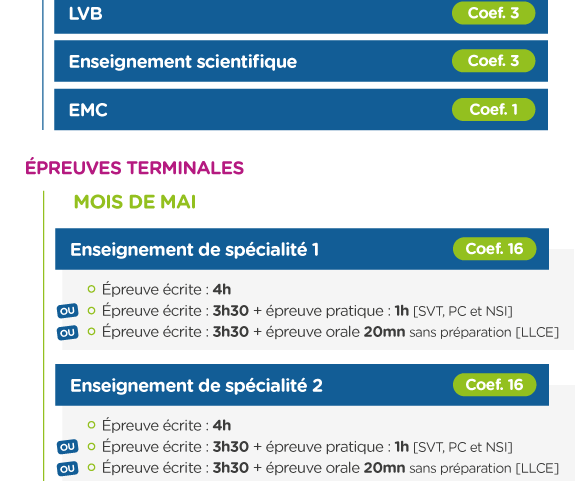
Task: Click Enseignement scientifique Coef. 3 badge
Action: [494, 61]
